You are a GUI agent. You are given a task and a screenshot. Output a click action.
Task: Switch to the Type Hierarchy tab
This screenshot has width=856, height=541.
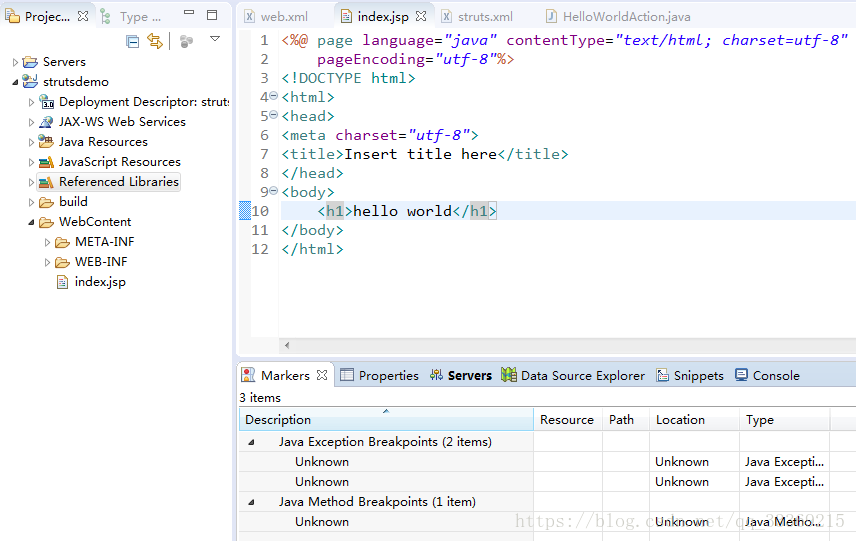coord(132,17)
